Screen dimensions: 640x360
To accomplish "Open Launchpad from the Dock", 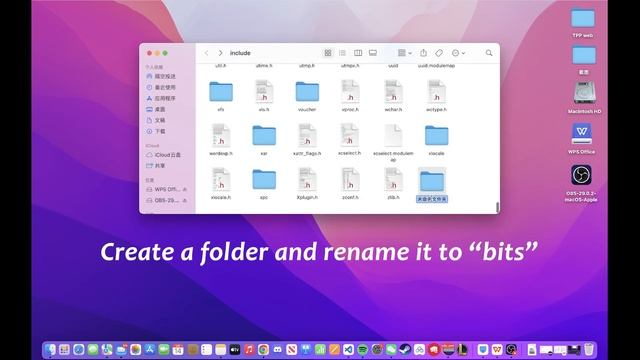I will click(x=64, y=349).
